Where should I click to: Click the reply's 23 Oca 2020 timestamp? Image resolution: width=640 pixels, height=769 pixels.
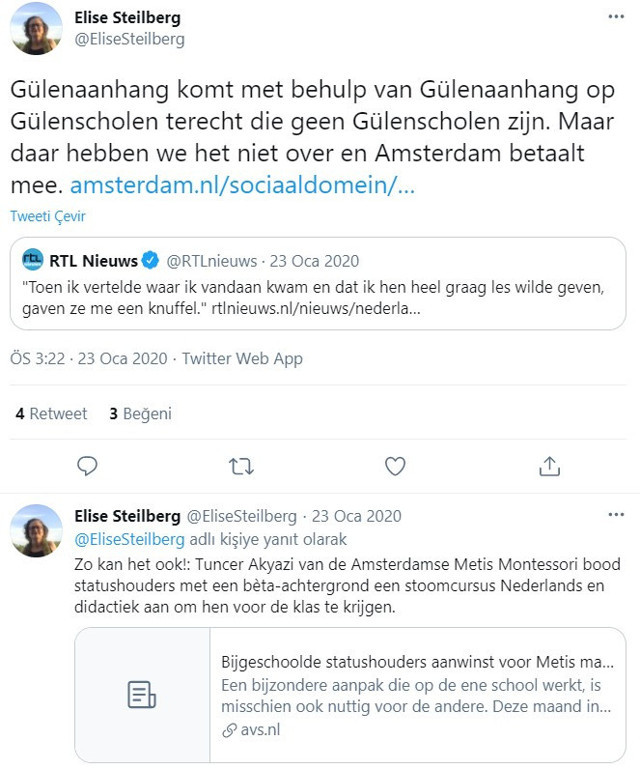(x=357, y=516)
